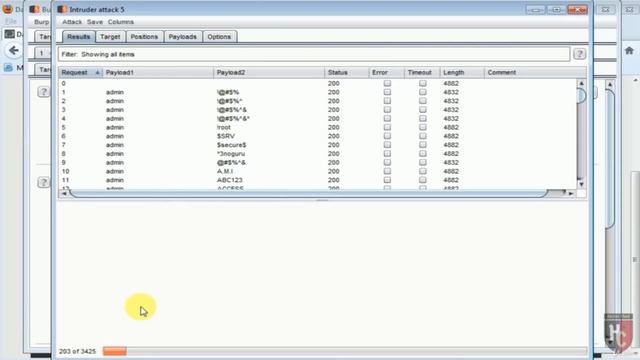Open the filter help question mark button
The image size is (640, 360).
(x=580, y=54)
